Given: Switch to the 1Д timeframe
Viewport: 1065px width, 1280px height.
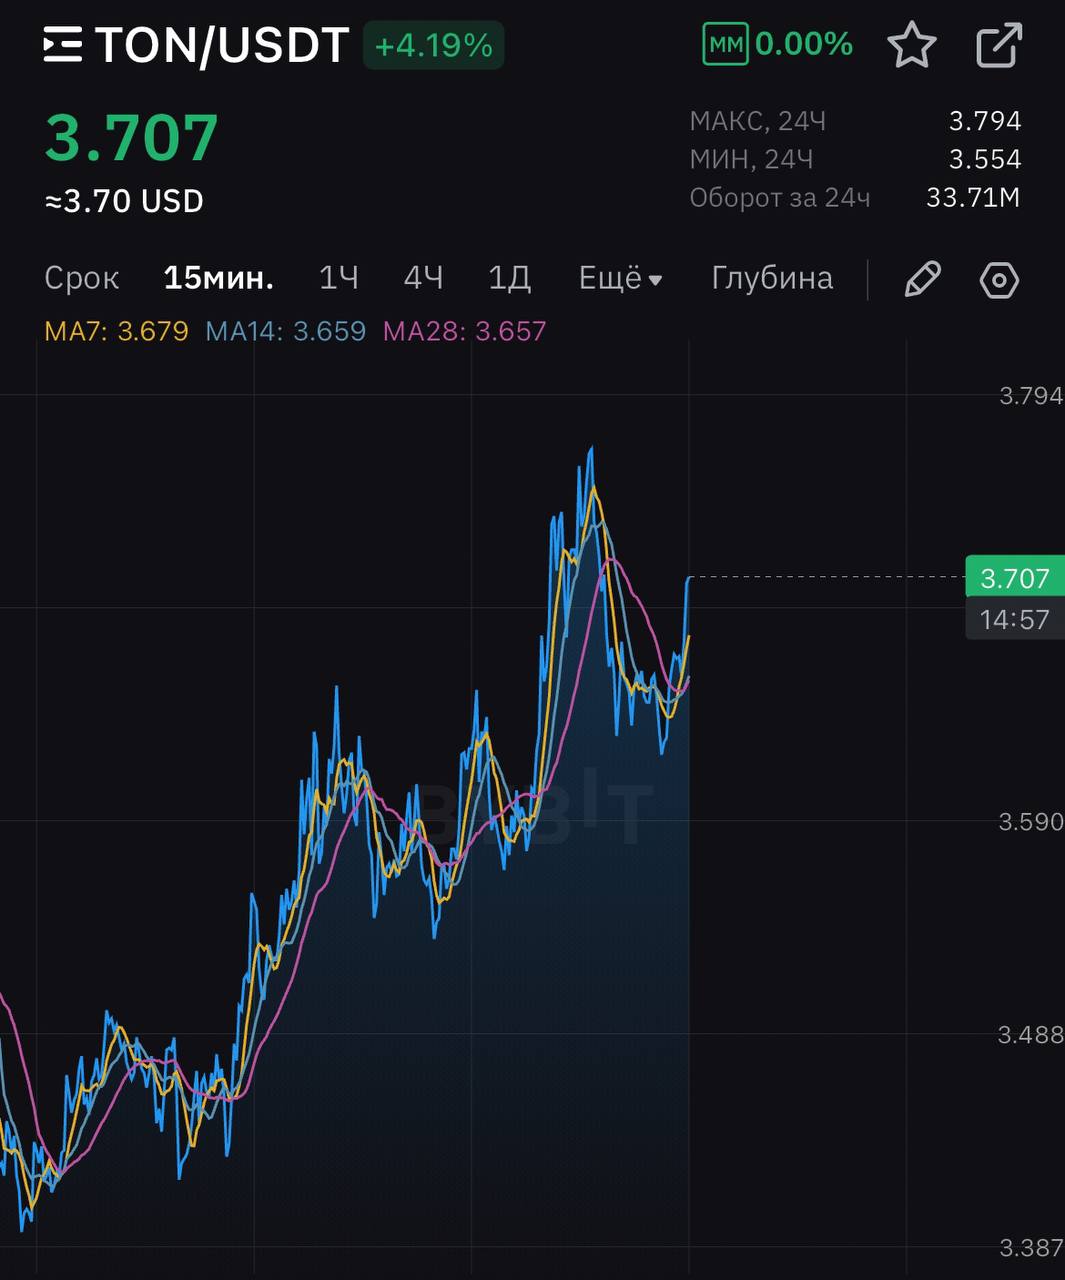Looking at the screenshot, I should [x=509, y=278].
